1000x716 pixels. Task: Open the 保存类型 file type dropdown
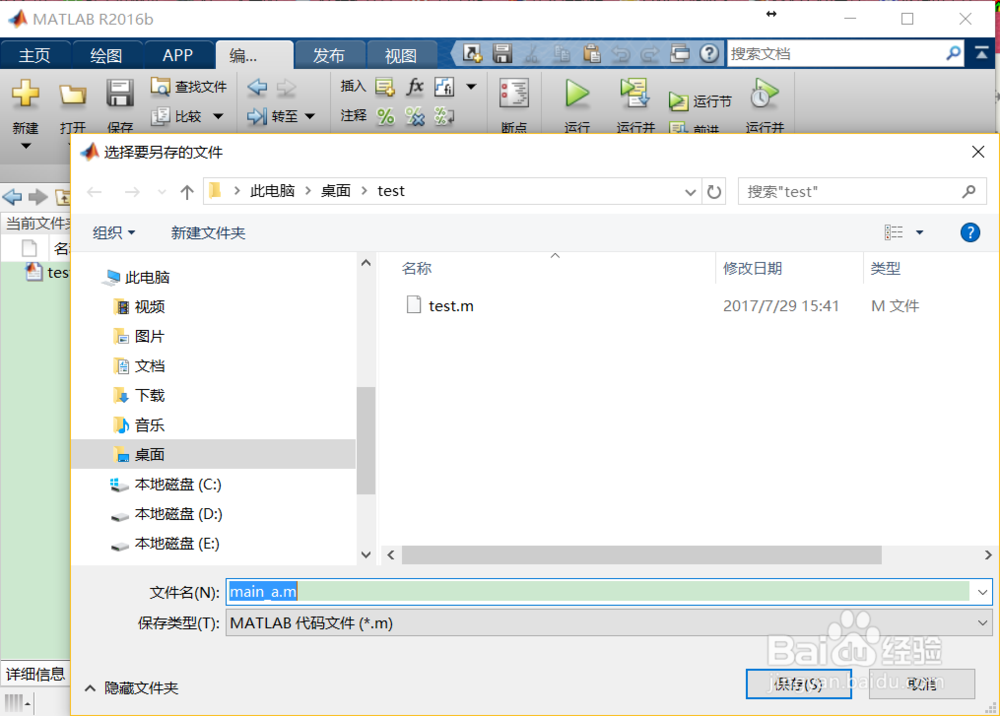(982, 622)
